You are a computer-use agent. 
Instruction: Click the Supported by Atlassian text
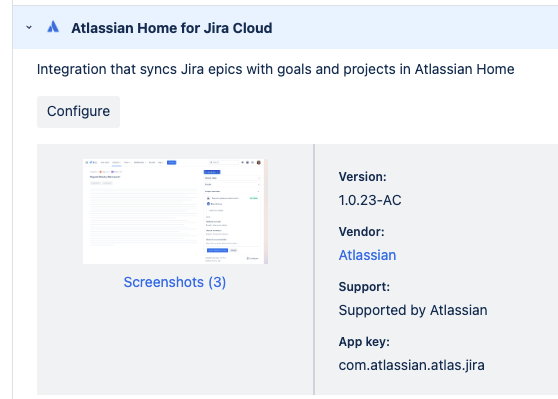(x=413, y=310)
